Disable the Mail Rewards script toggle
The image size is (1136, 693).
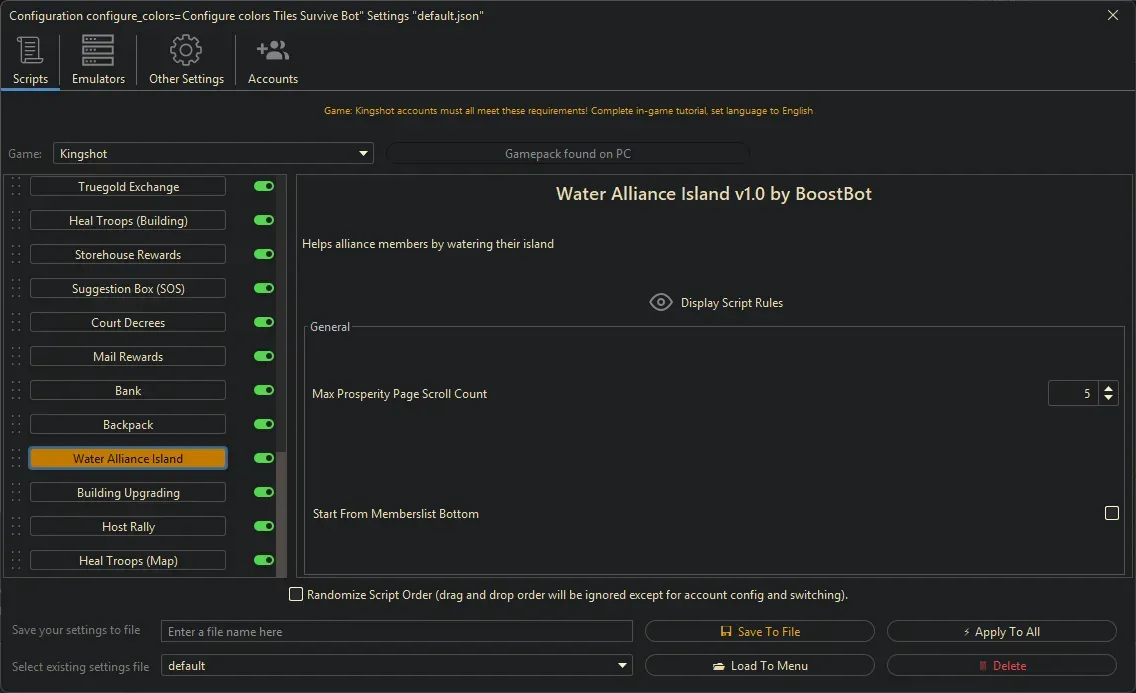click(x=264, y=356)
